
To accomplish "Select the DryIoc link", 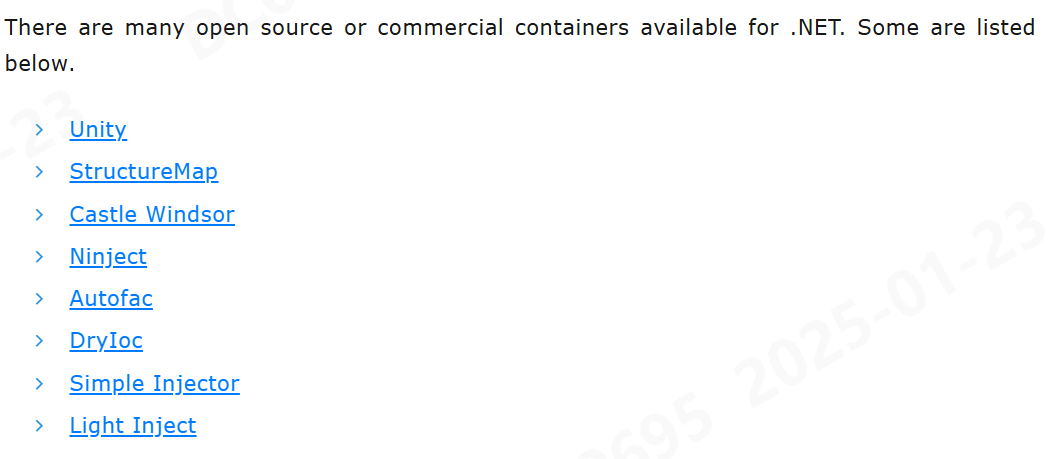I will 106,341.
